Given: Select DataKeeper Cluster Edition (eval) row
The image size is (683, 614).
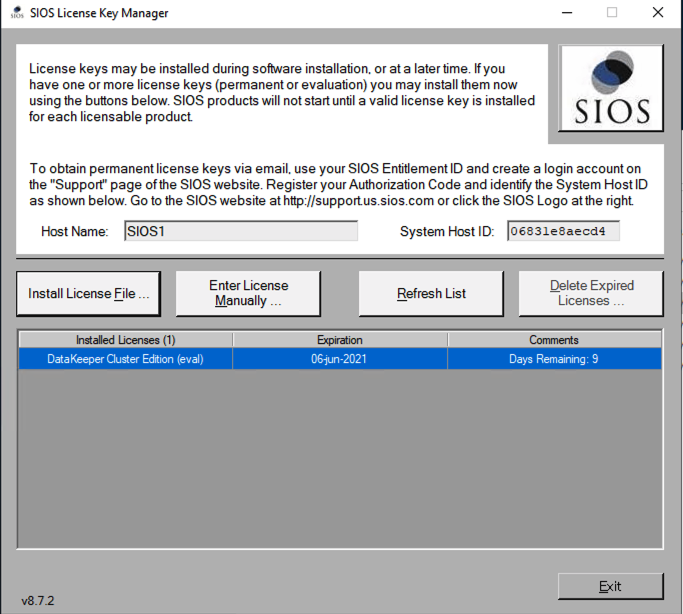Looking at the screenshot, I should (x=340, y=359).
